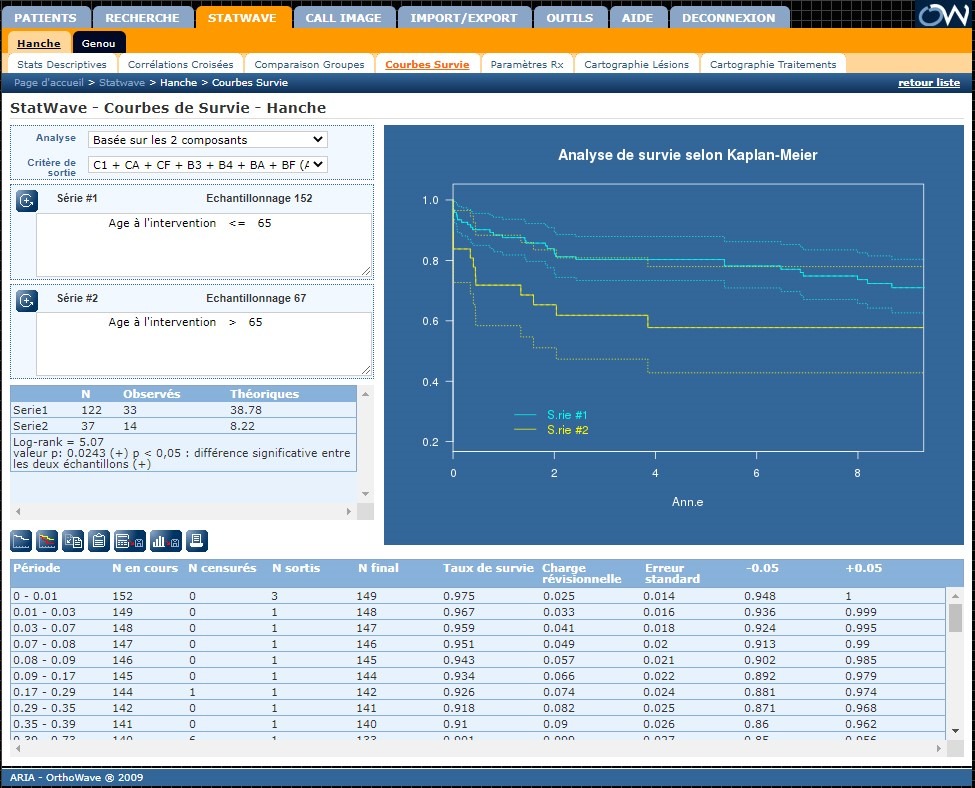Open Cartographie Lésions tab
Viewport: 975px width, 788px height.
click(637, 64)
